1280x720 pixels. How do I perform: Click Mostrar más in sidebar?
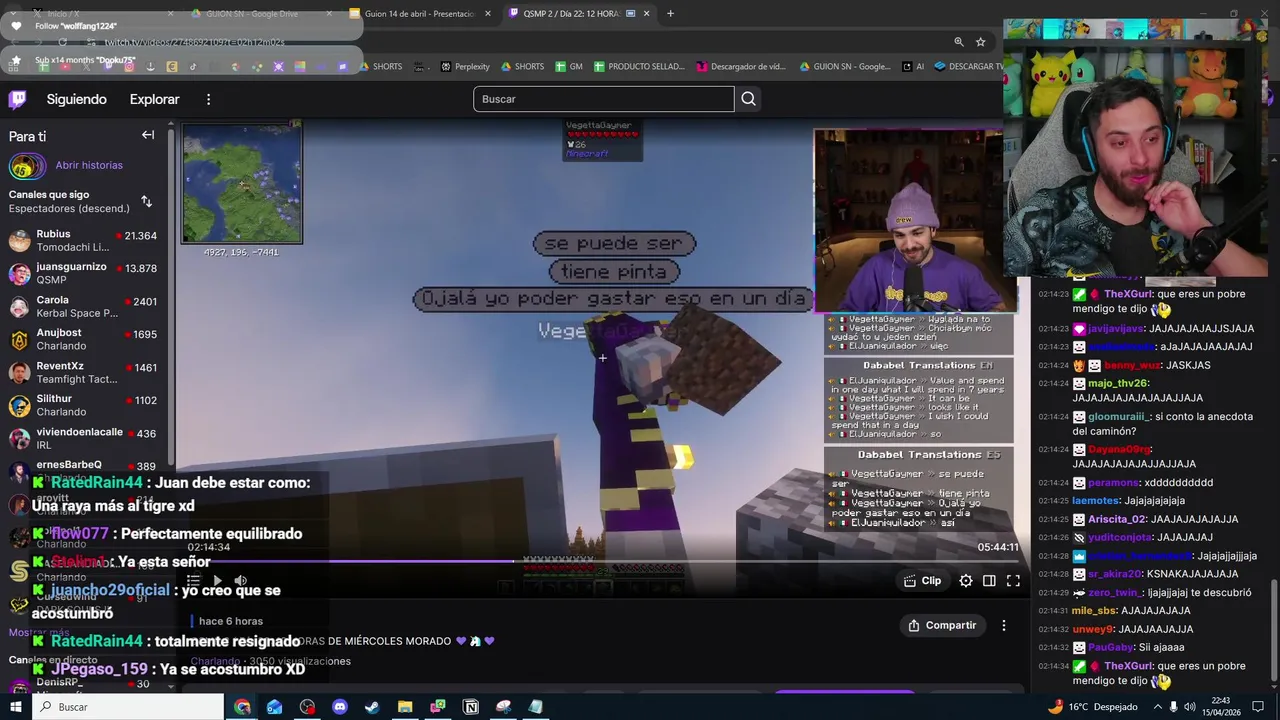coord(39,632)
